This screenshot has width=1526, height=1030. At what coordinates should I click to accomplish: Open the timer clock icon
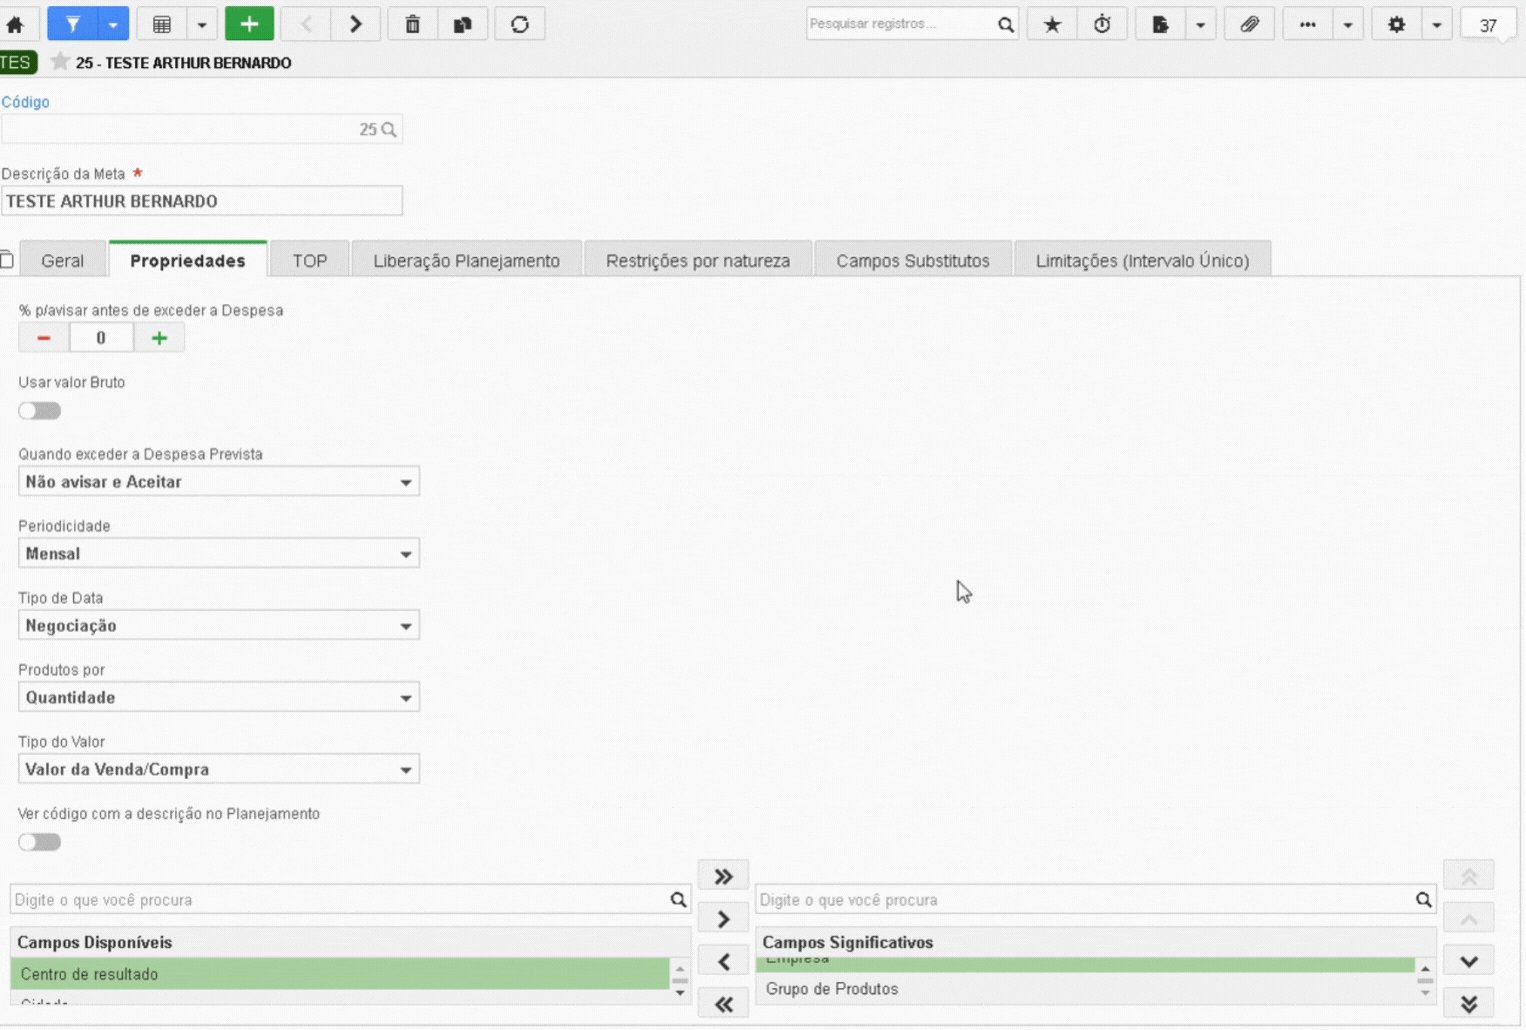(1102, 24)
